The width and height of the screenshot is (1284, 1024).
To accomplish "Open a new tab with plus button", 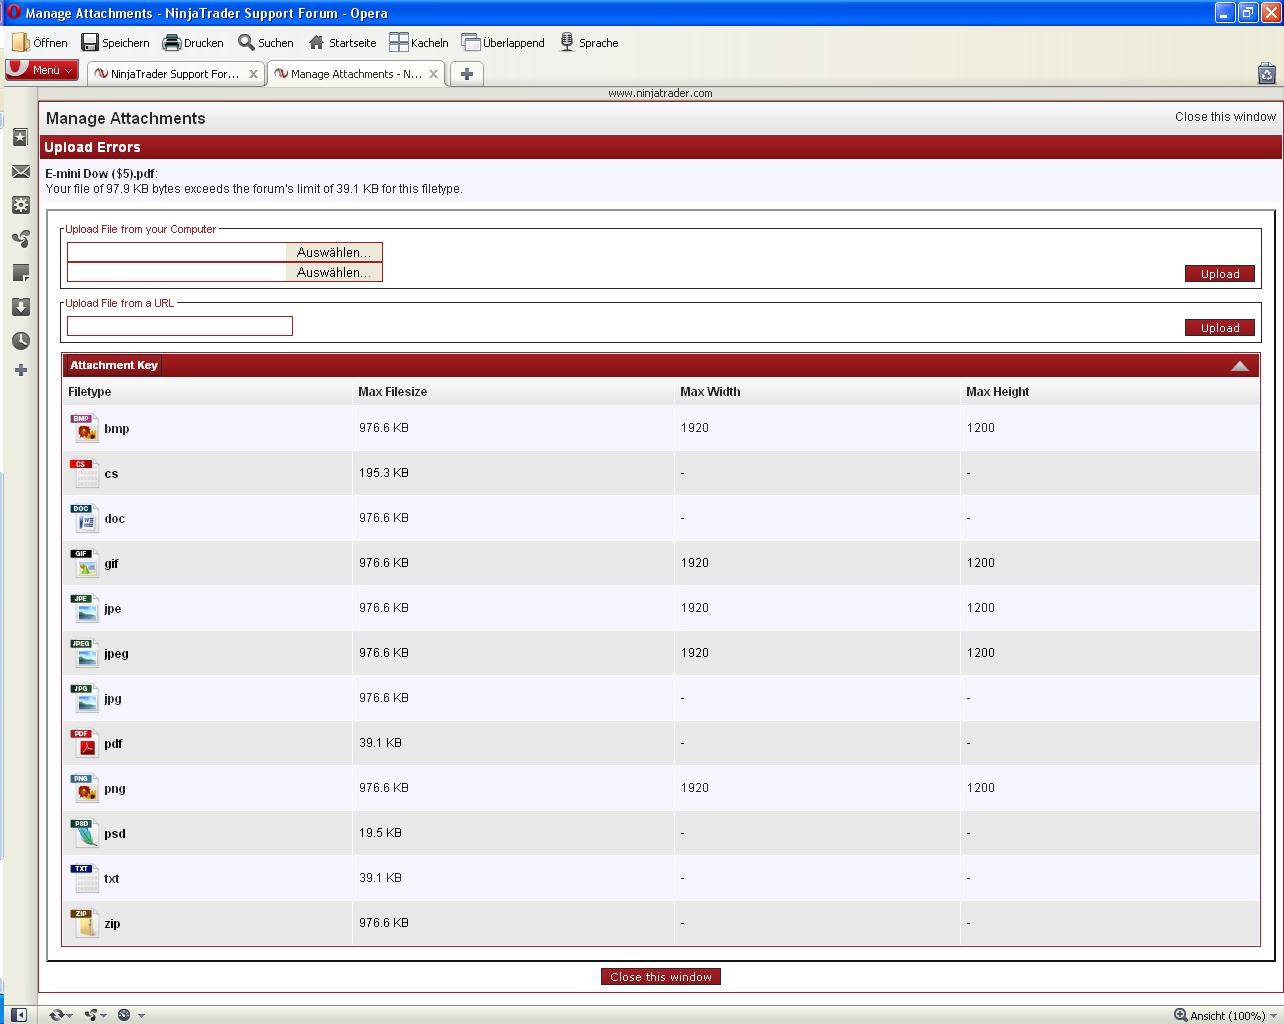I will (x=467, y=74).
